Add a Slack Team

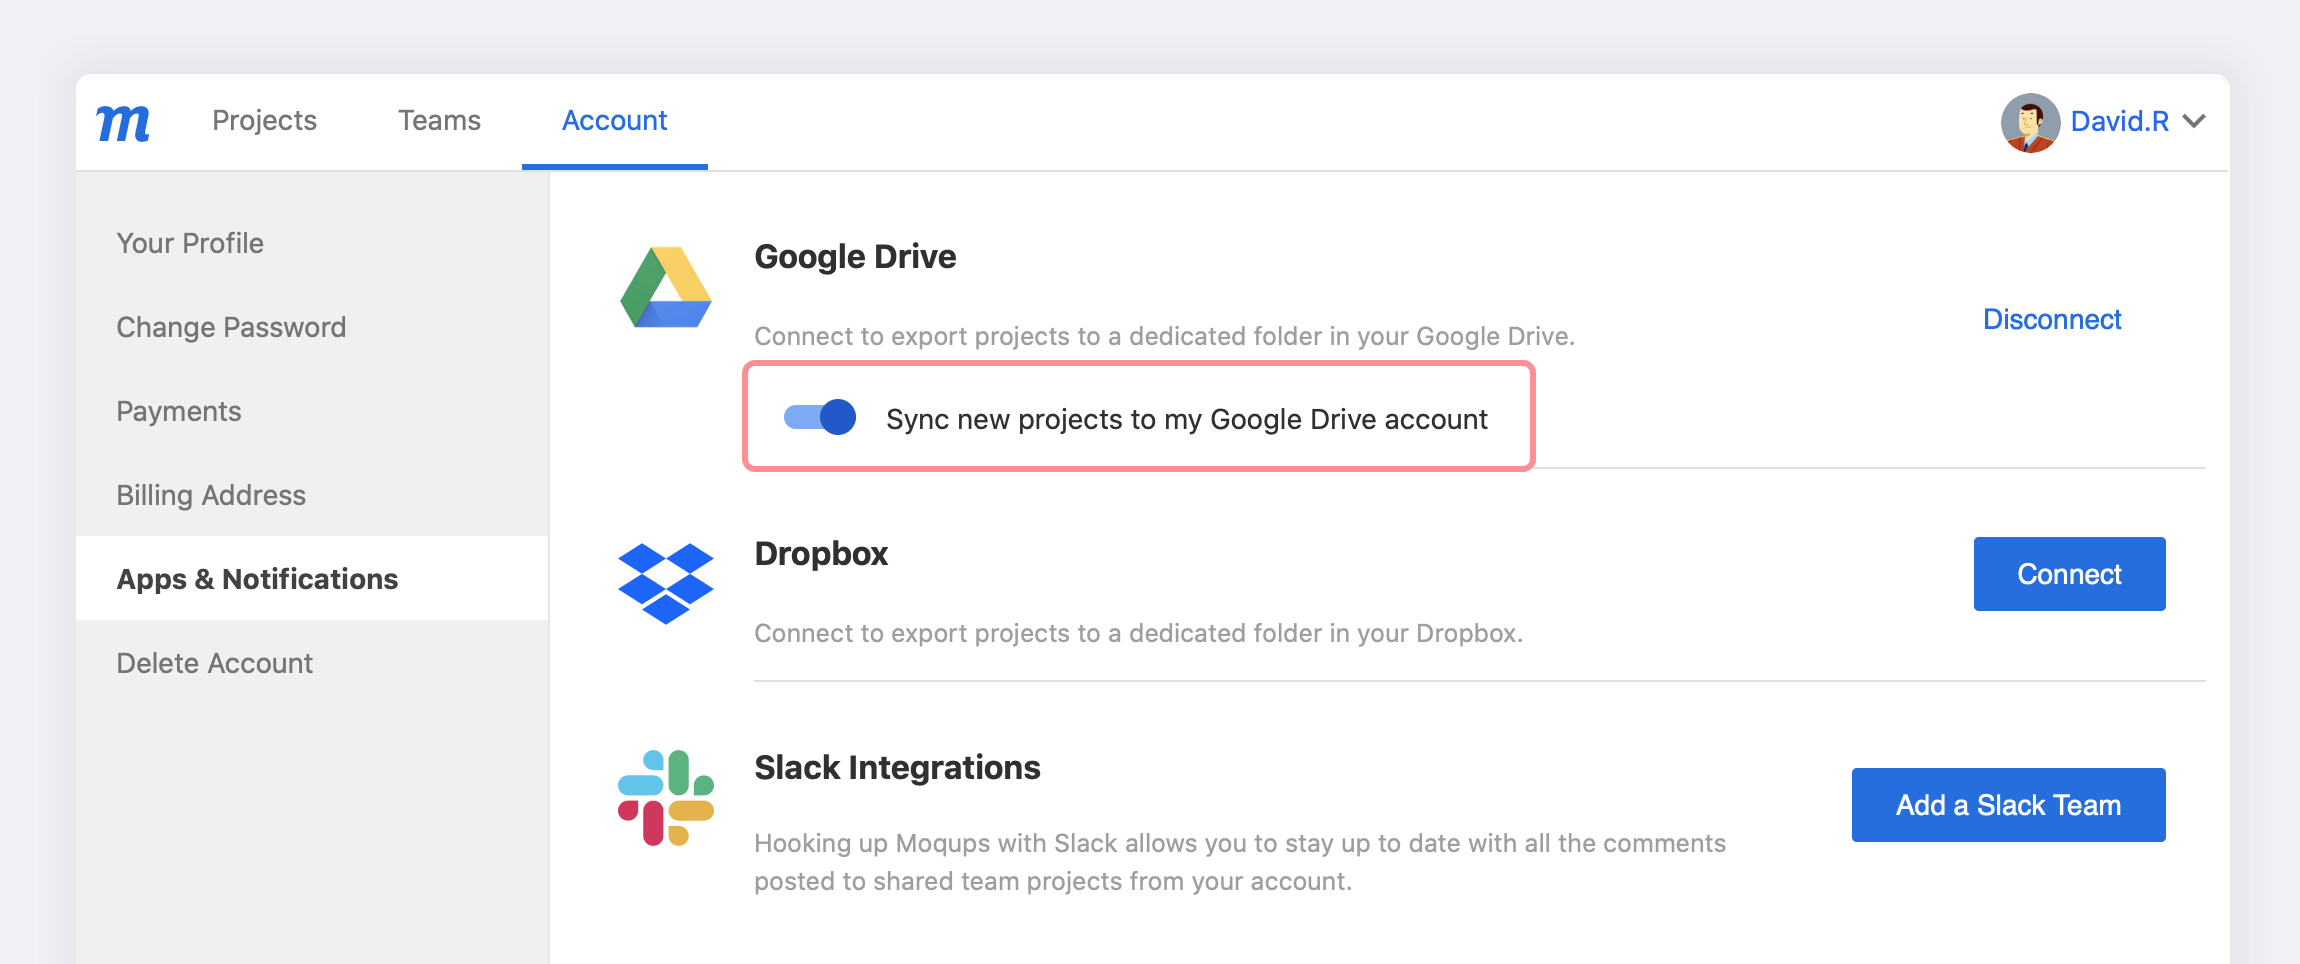pyautogui.click(x=2008, y=804)
